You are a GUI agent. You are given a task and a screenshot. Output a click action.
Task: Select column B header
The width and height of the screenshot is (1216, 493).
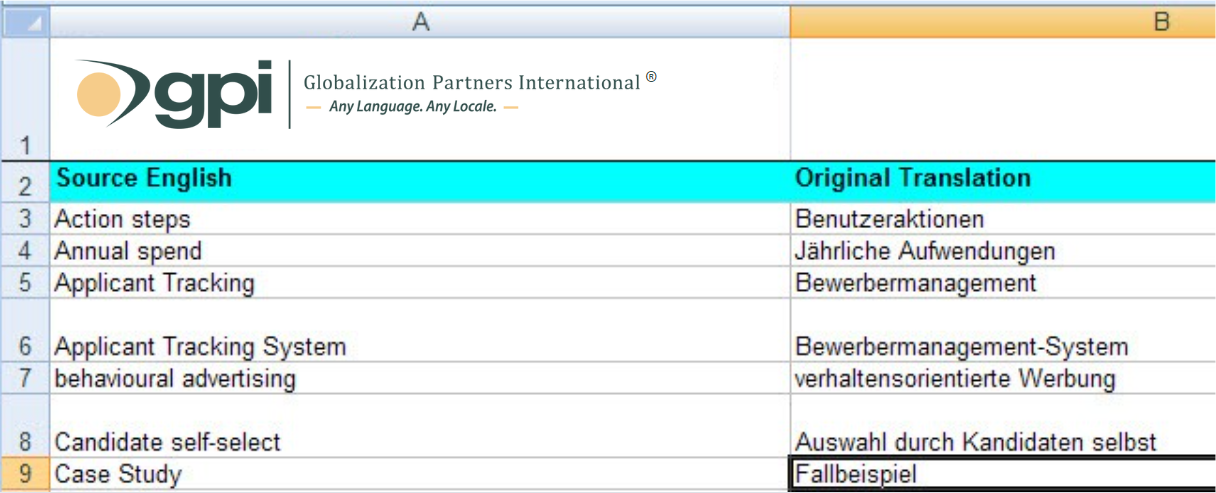(1002, 22)
